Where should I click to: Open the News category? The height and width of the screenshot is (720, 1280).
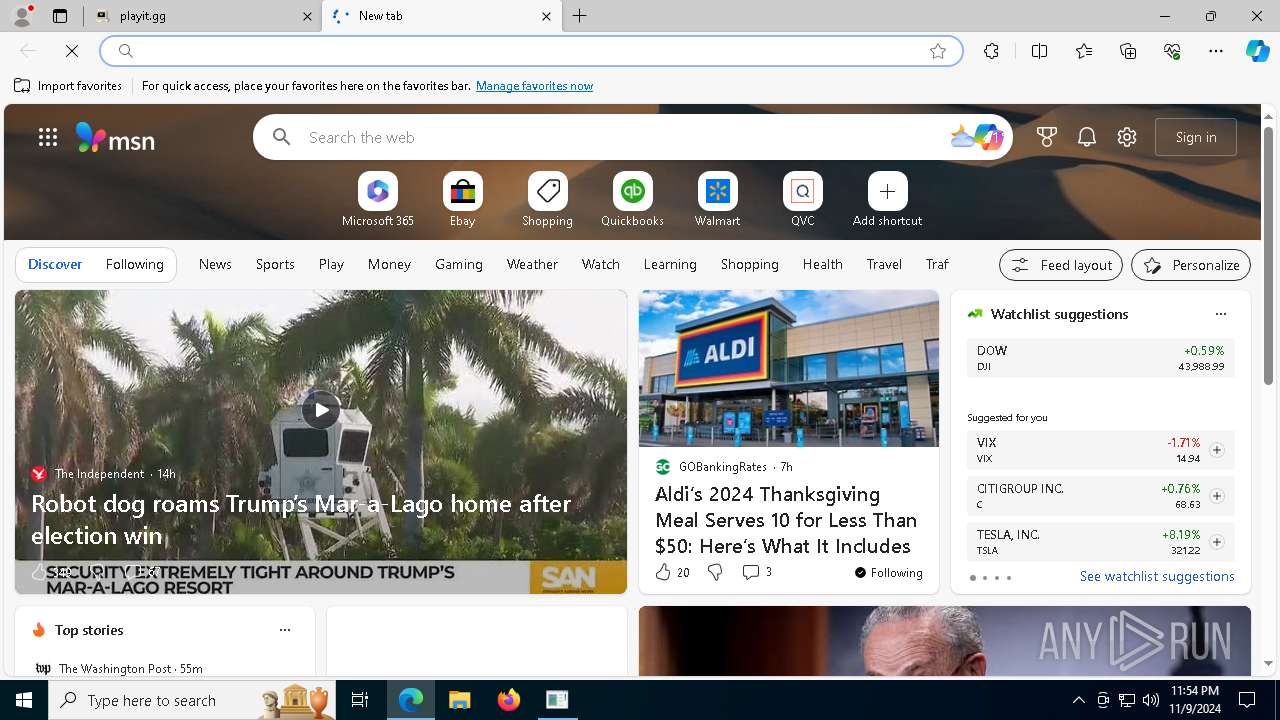(215, 264)
